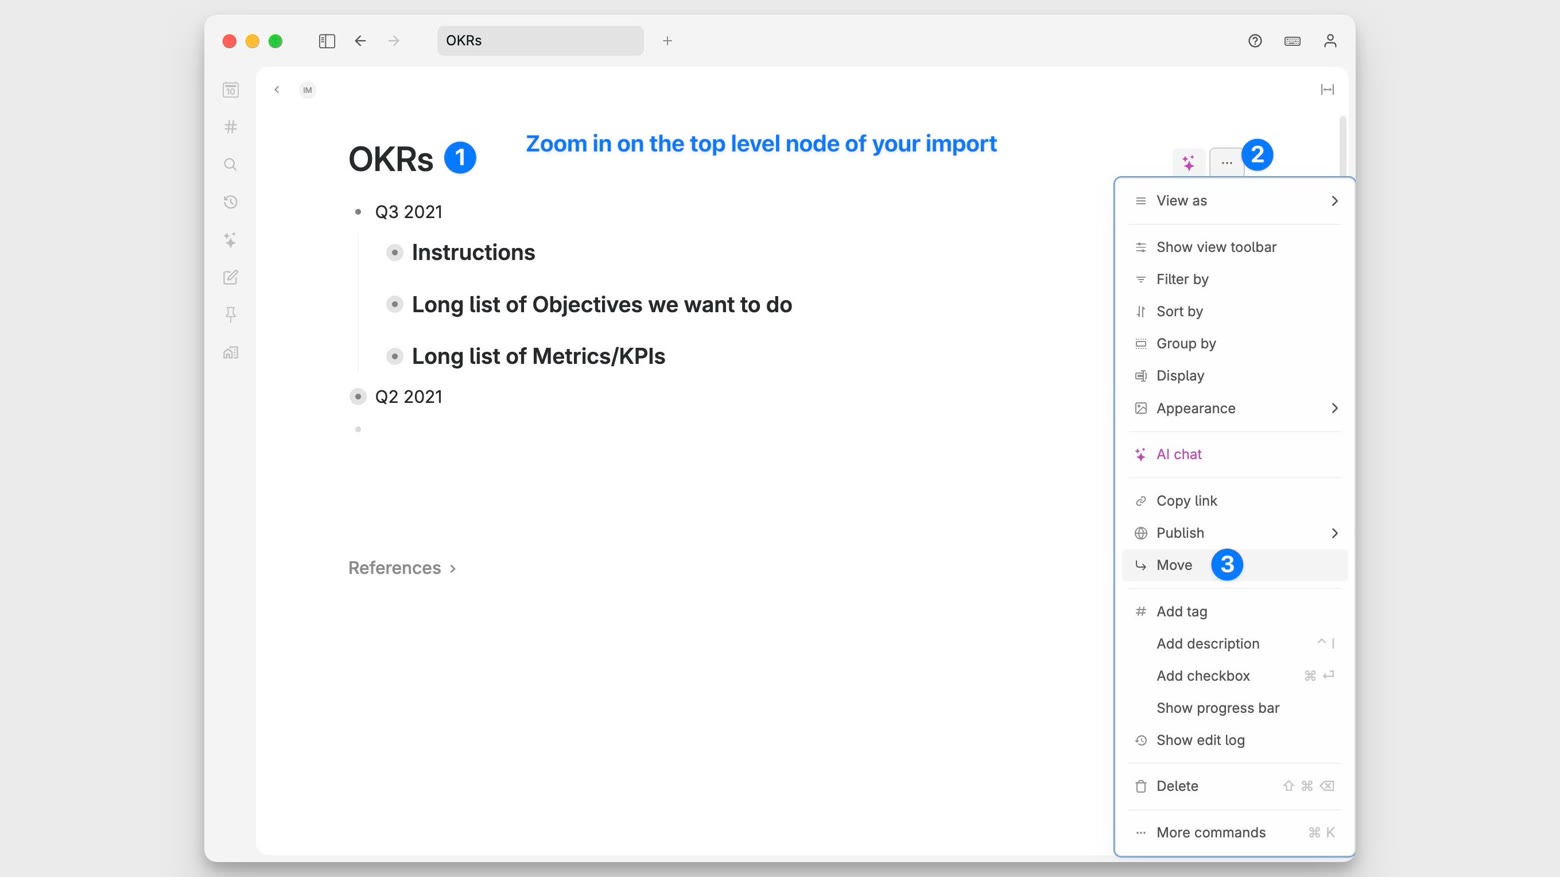
Task: Click Long list of Objectives text
Action: pos(602,304)
